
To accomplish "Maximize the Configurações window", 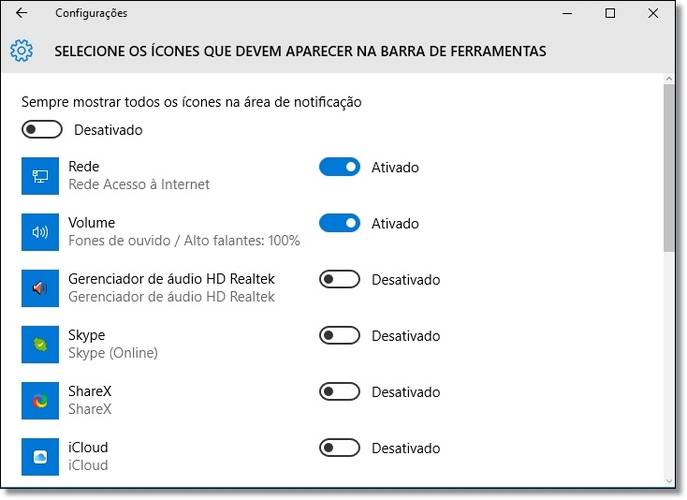I will tap(610, 13).
